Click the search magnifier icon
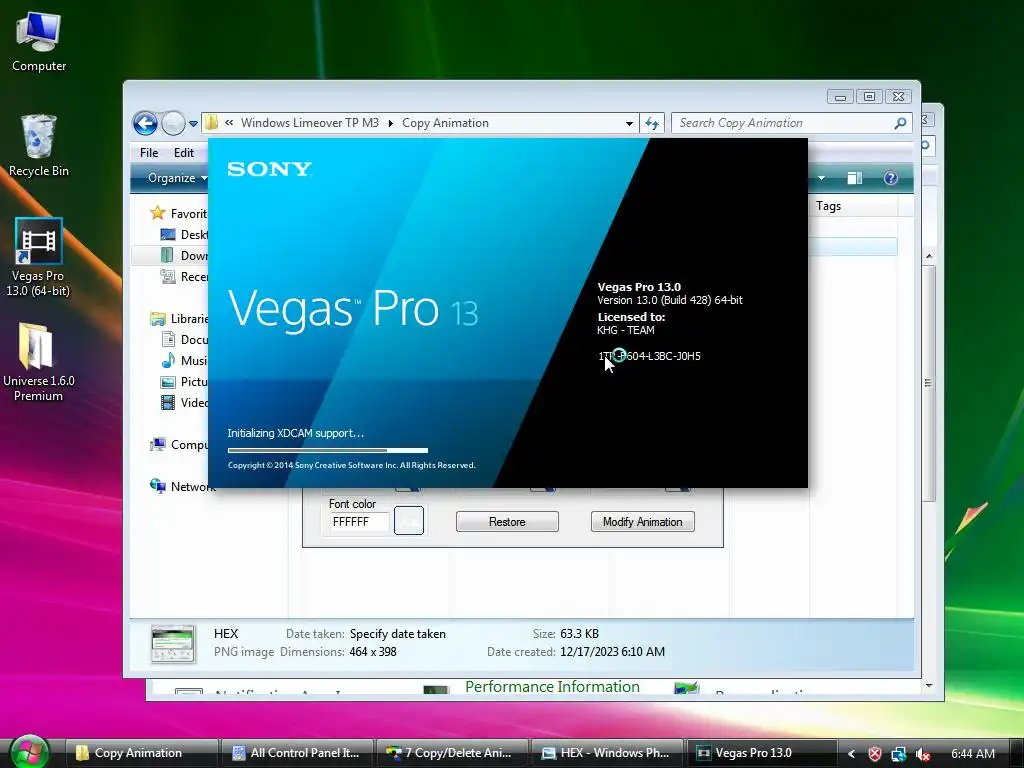Viewport: 1024px width, 768px height. pos(900,123)
